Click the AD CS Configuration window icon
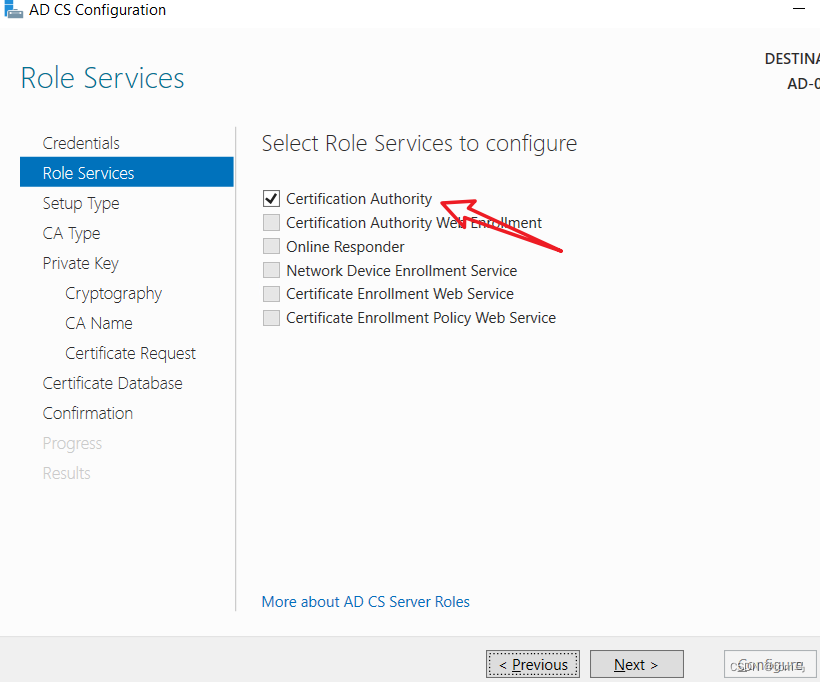 [x=13, y=9]
